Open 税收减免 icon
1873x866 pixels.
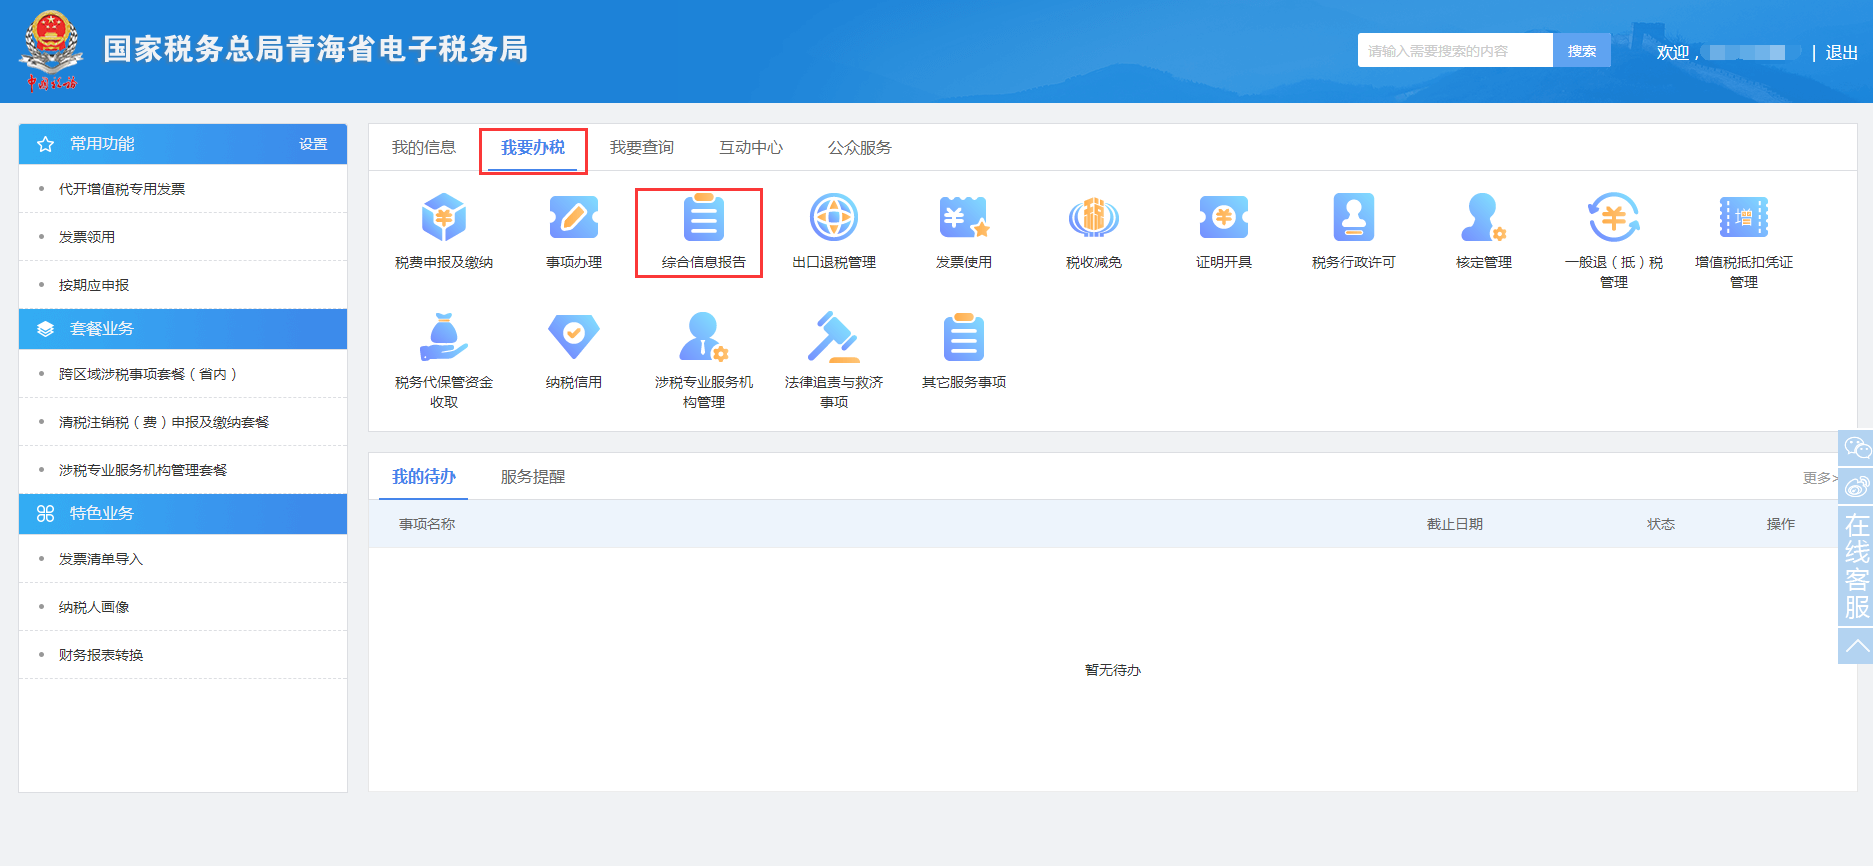[x=1094, y=217]
